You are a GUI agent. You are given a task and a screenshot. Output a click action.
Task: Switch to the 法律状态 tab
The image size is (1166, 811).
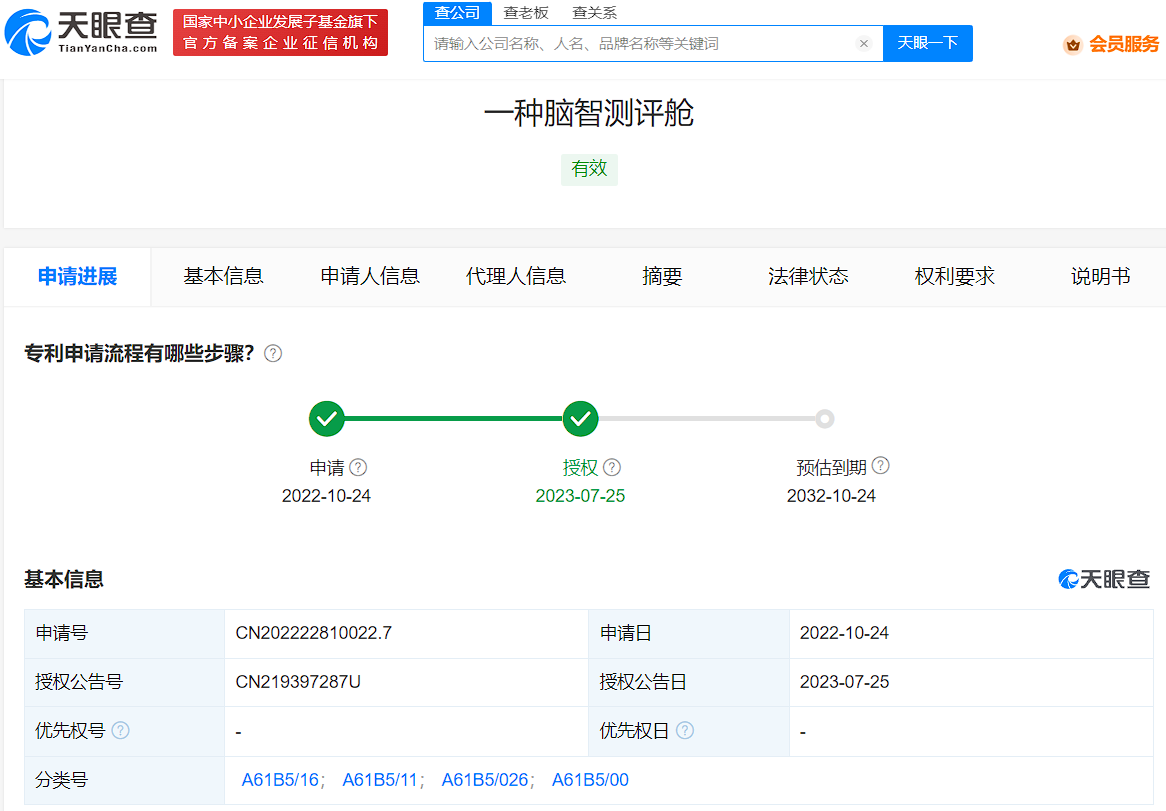(x=808, y=277)
